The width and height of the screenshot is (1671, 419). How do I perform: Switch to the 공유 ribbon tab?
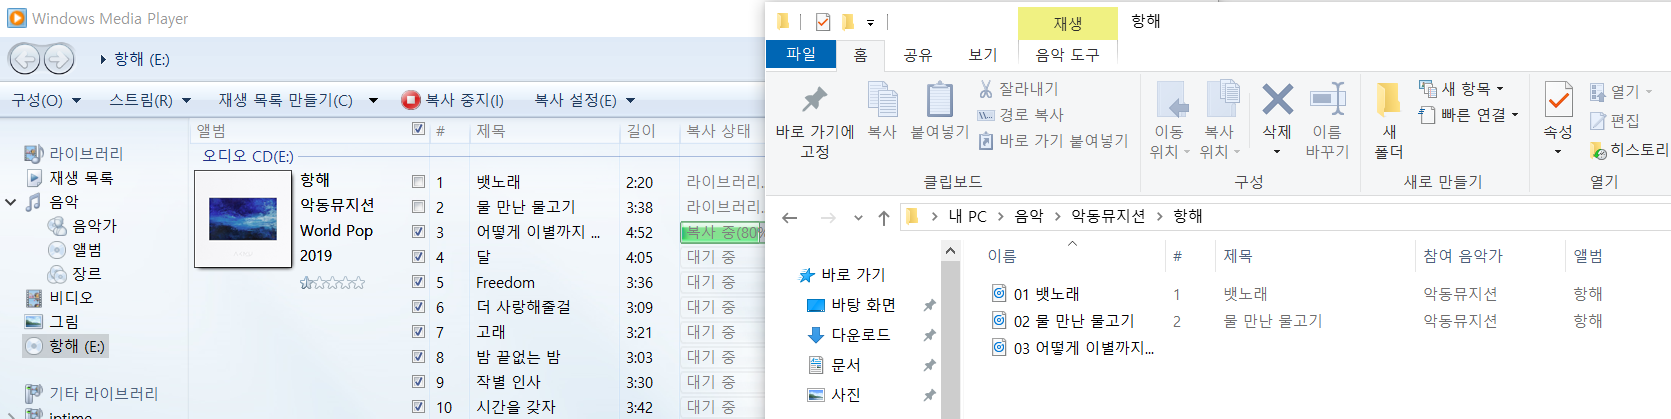click(917, 55)
